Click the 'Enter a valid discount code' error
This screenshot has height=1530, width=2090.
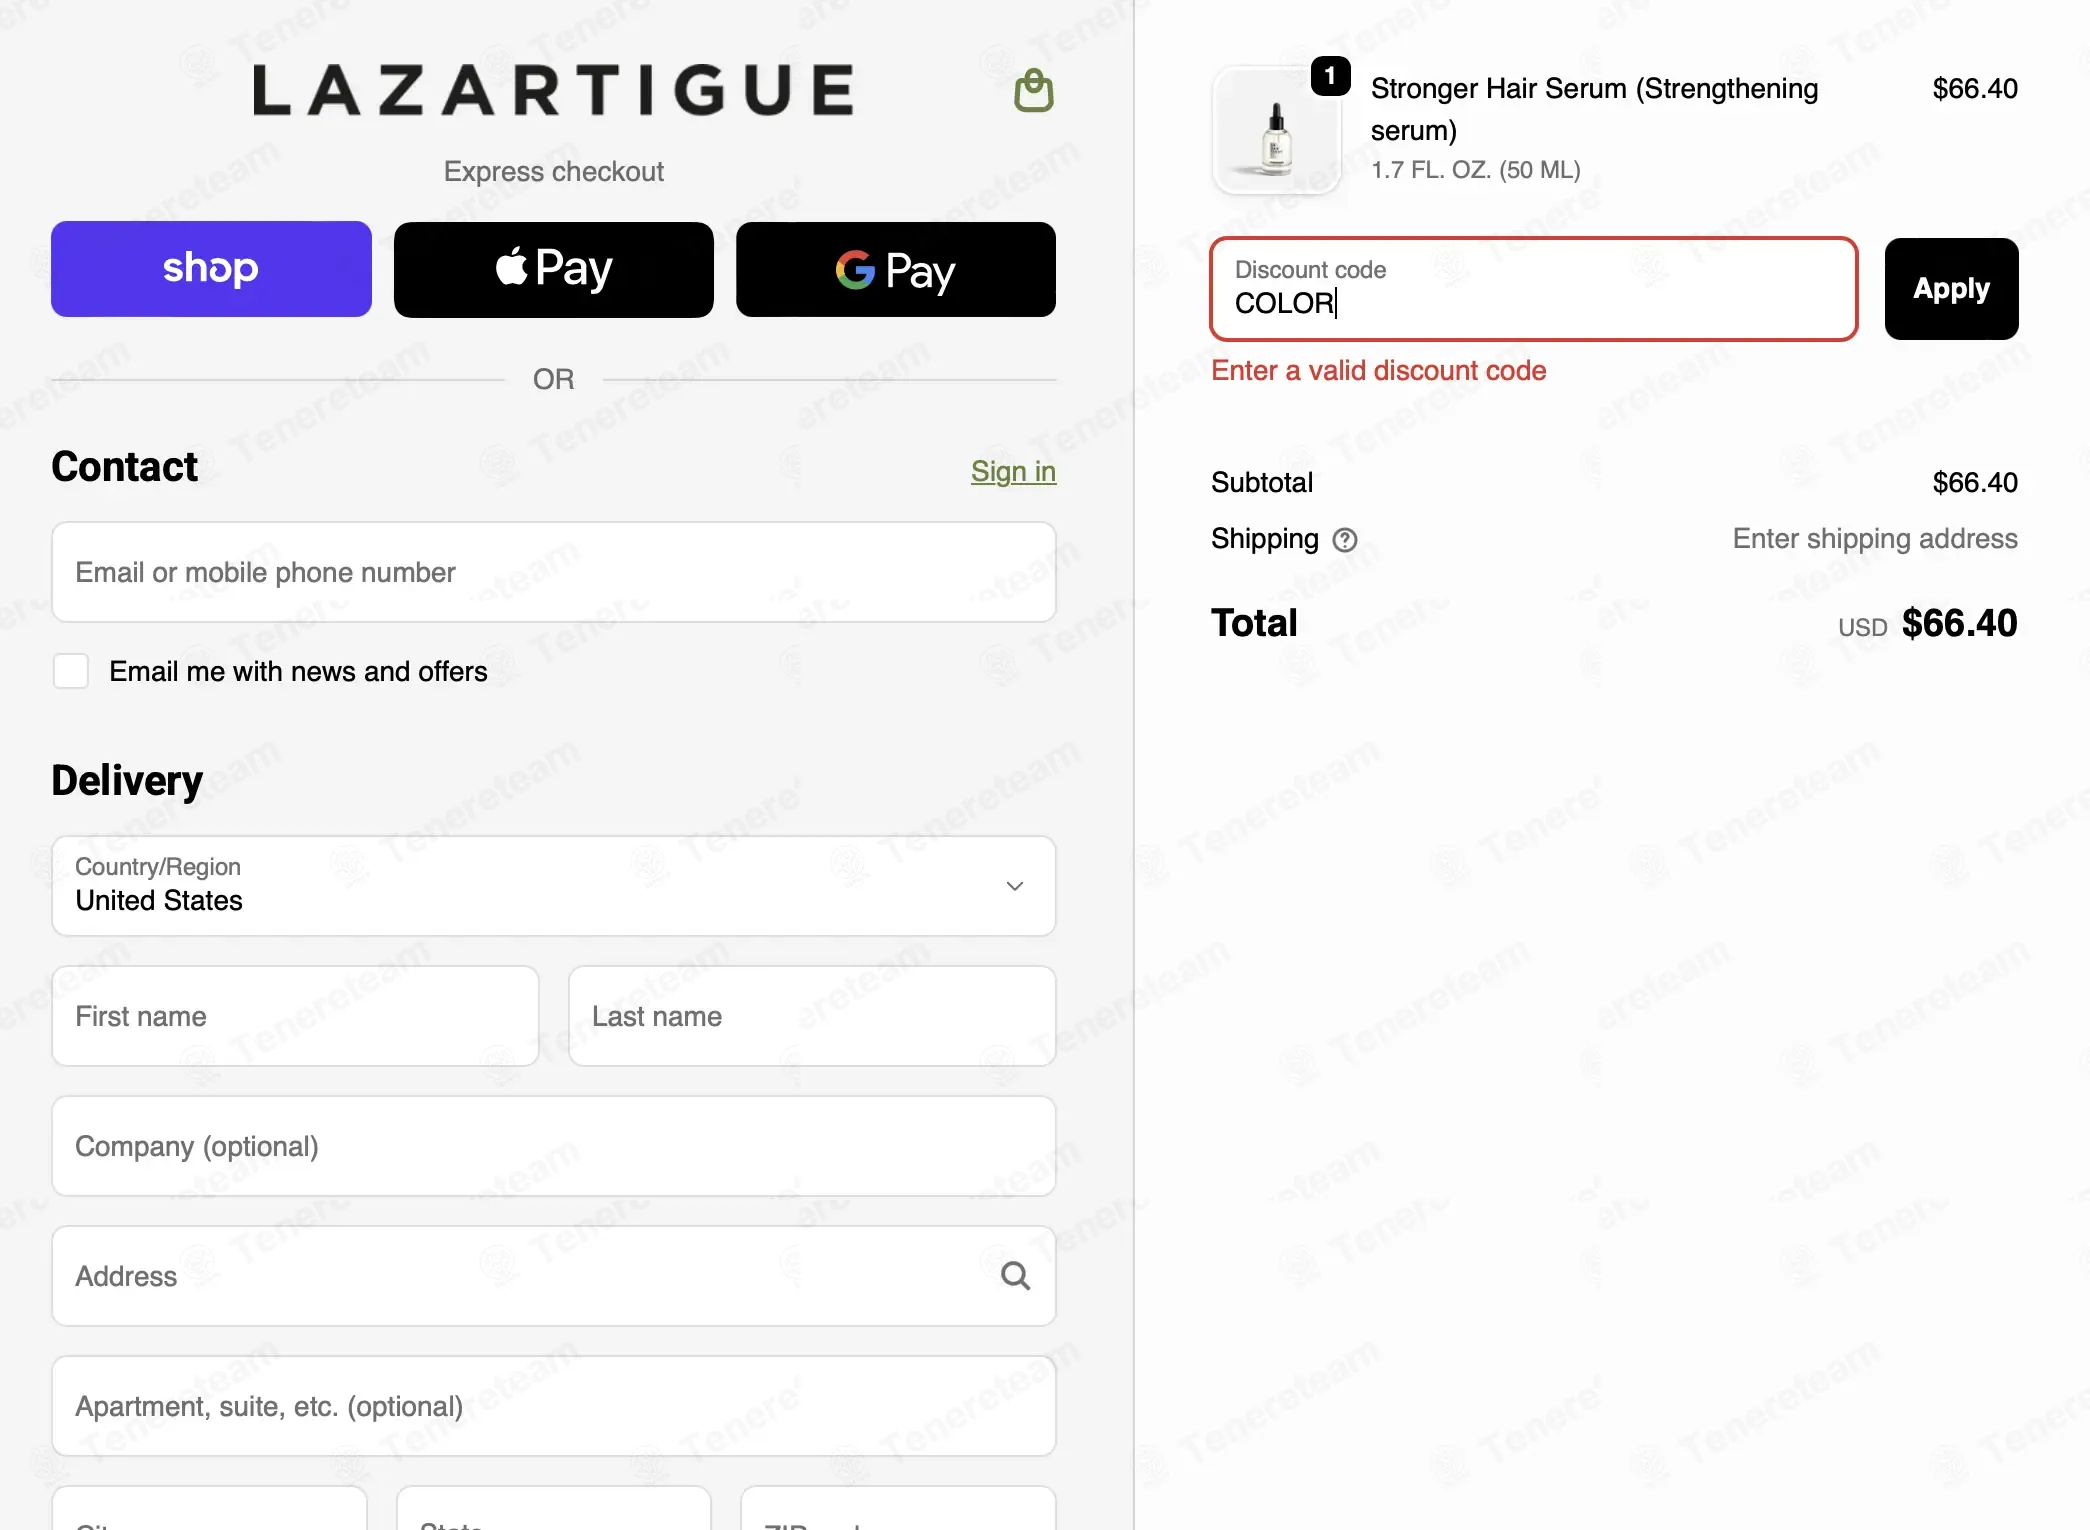click(1378, 371)
